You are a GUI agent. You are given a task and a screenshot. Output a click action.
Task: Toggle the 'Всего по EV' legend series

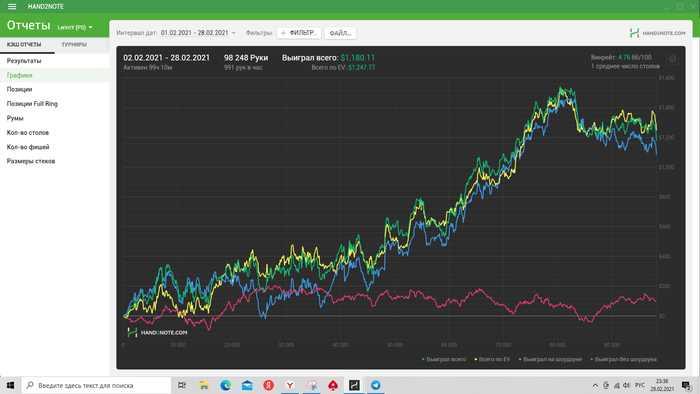pyautogui.click(x=492, y=359)
